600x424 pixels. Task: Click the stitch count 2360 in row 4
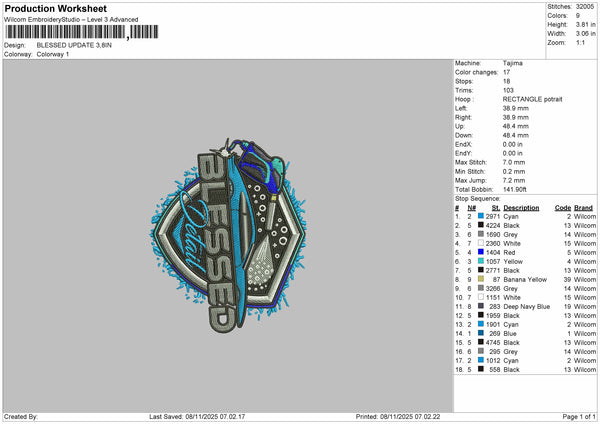coord(493,243)
